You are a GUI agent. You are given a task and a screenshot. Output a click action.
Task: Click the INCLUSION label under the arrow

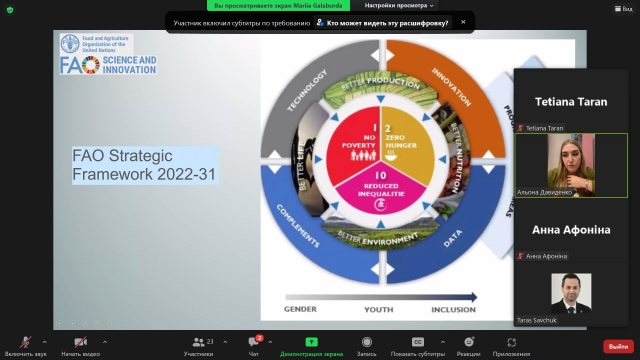tap(453, 310)
